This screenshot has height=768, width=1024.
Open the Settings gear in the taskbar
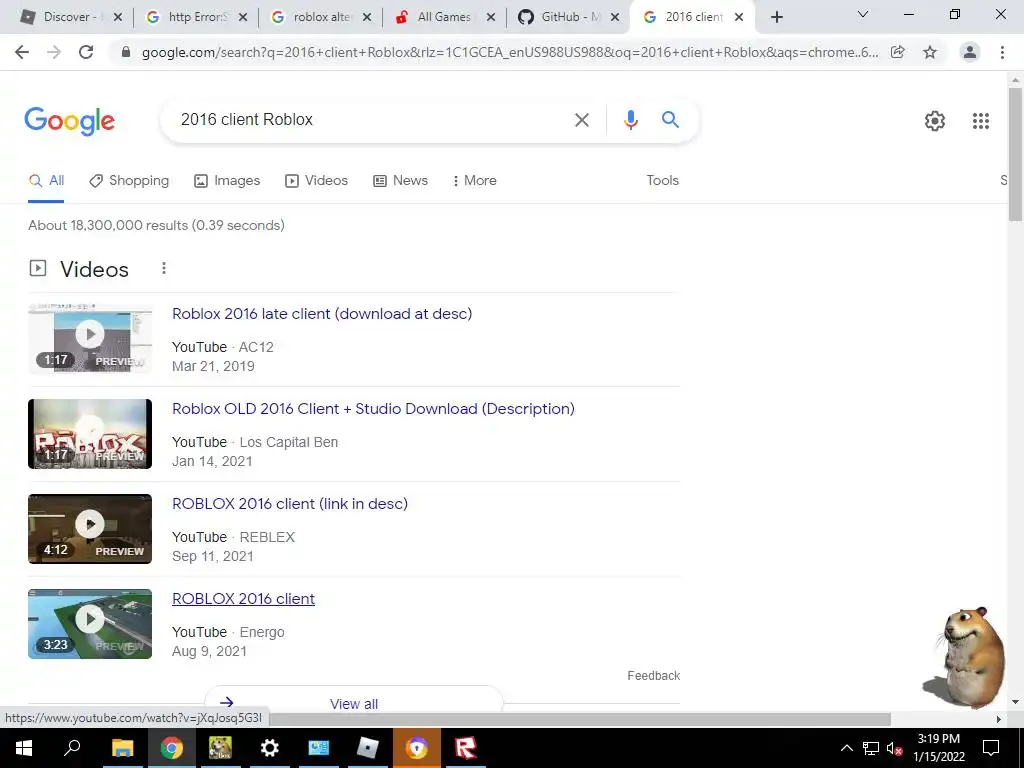pyautogui.click(x=269, y=748)
